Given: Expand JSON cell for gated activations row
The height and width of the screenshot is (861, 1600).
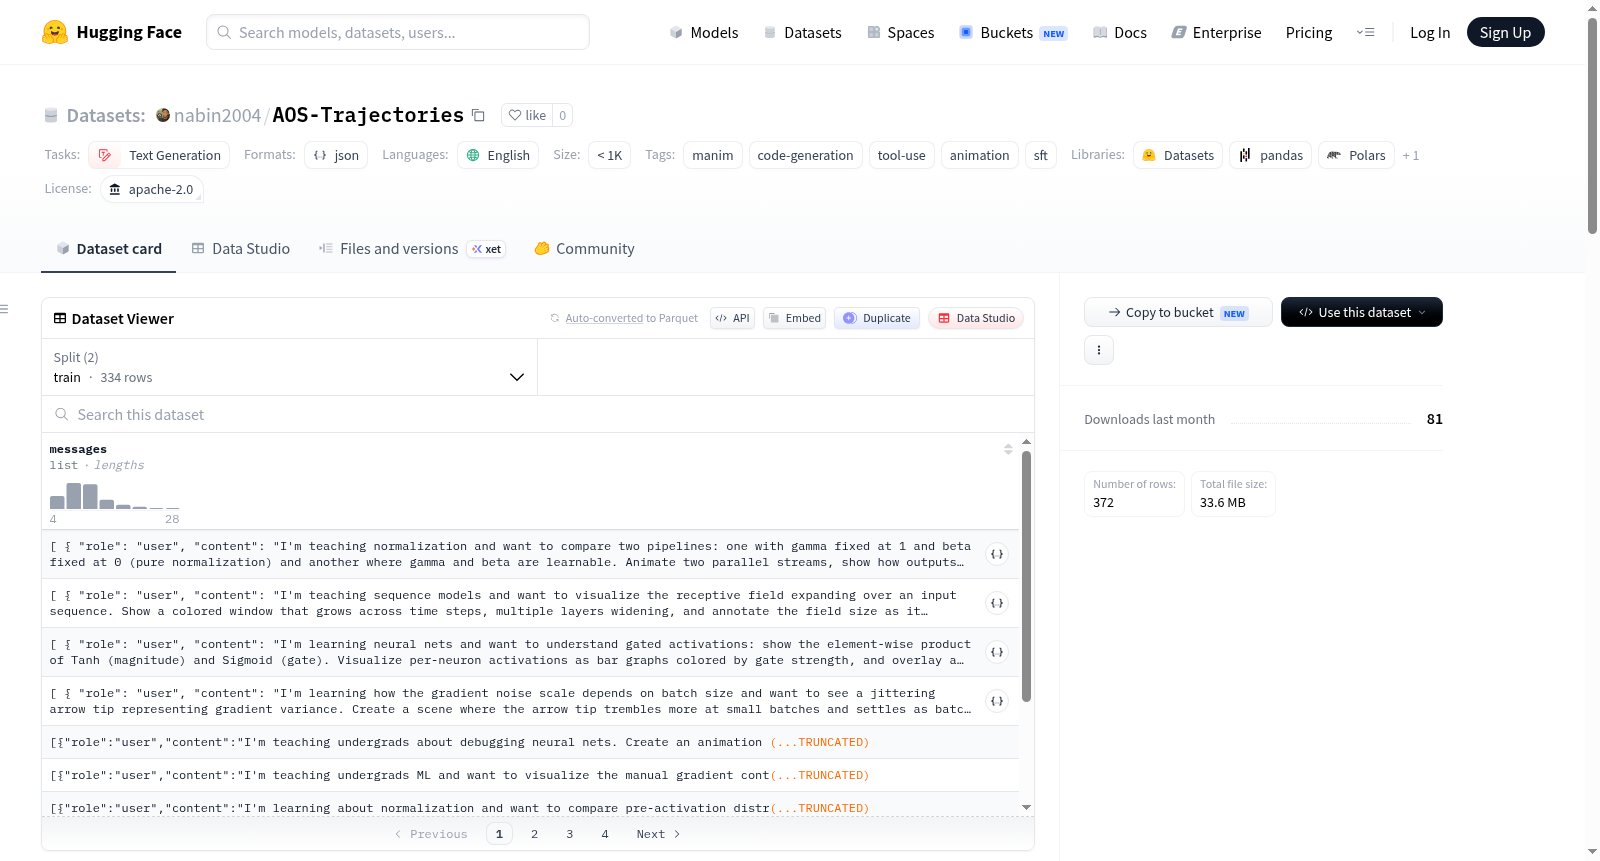Looking at the screenshot, I should point(997,652).
